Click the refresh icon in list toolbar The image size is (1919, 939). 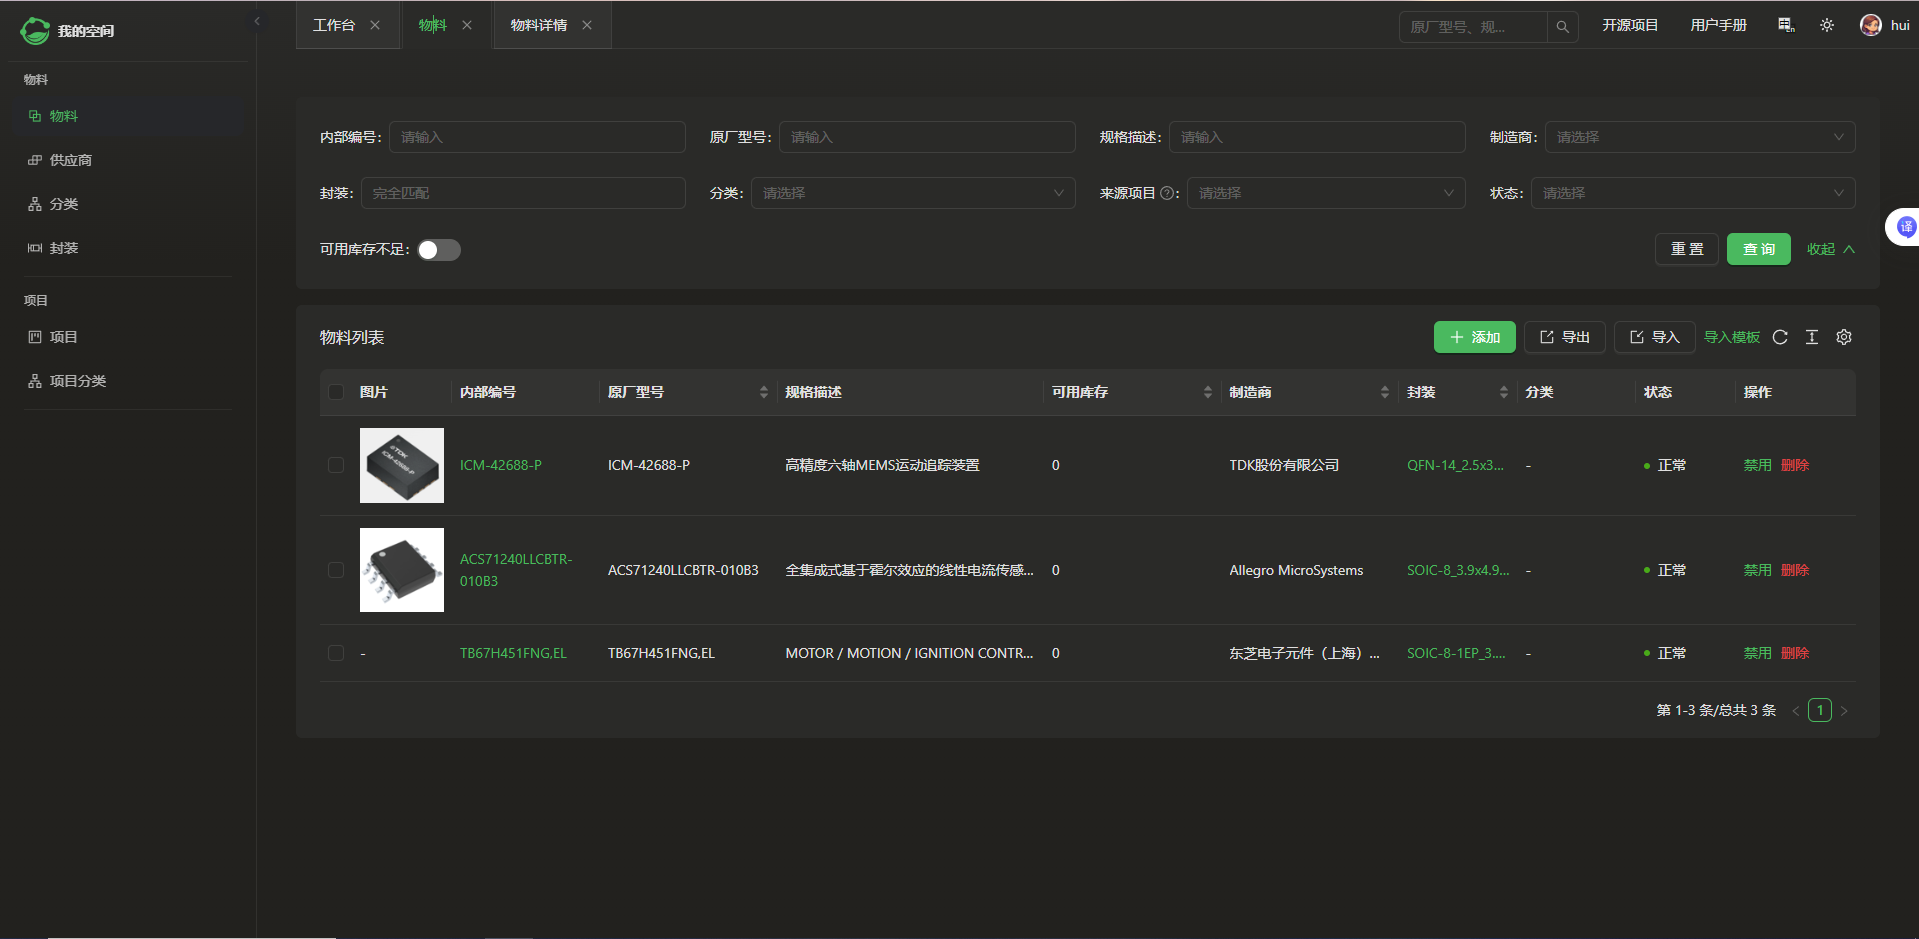(x=1780, y=337)
